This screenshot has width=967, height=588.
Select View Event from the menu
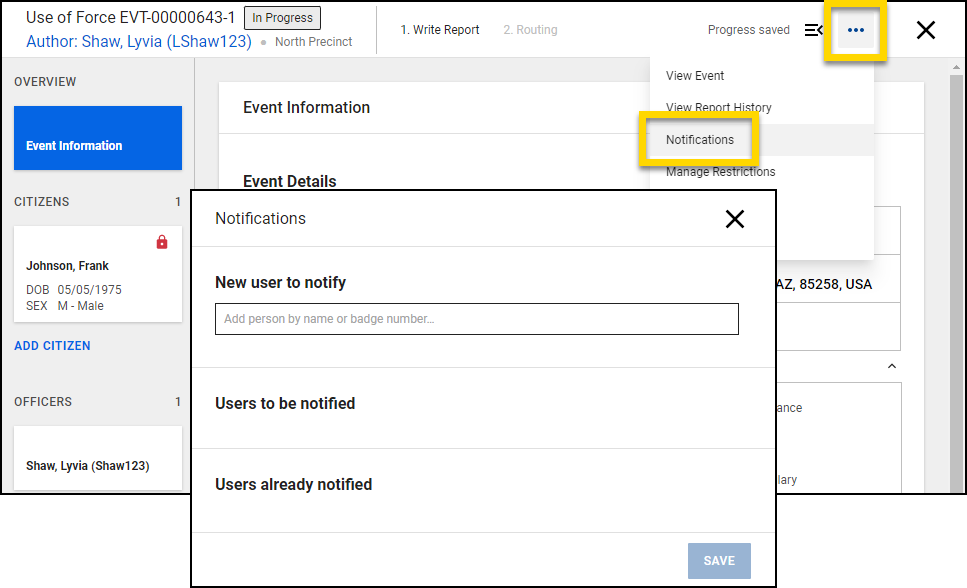[695, 76]
